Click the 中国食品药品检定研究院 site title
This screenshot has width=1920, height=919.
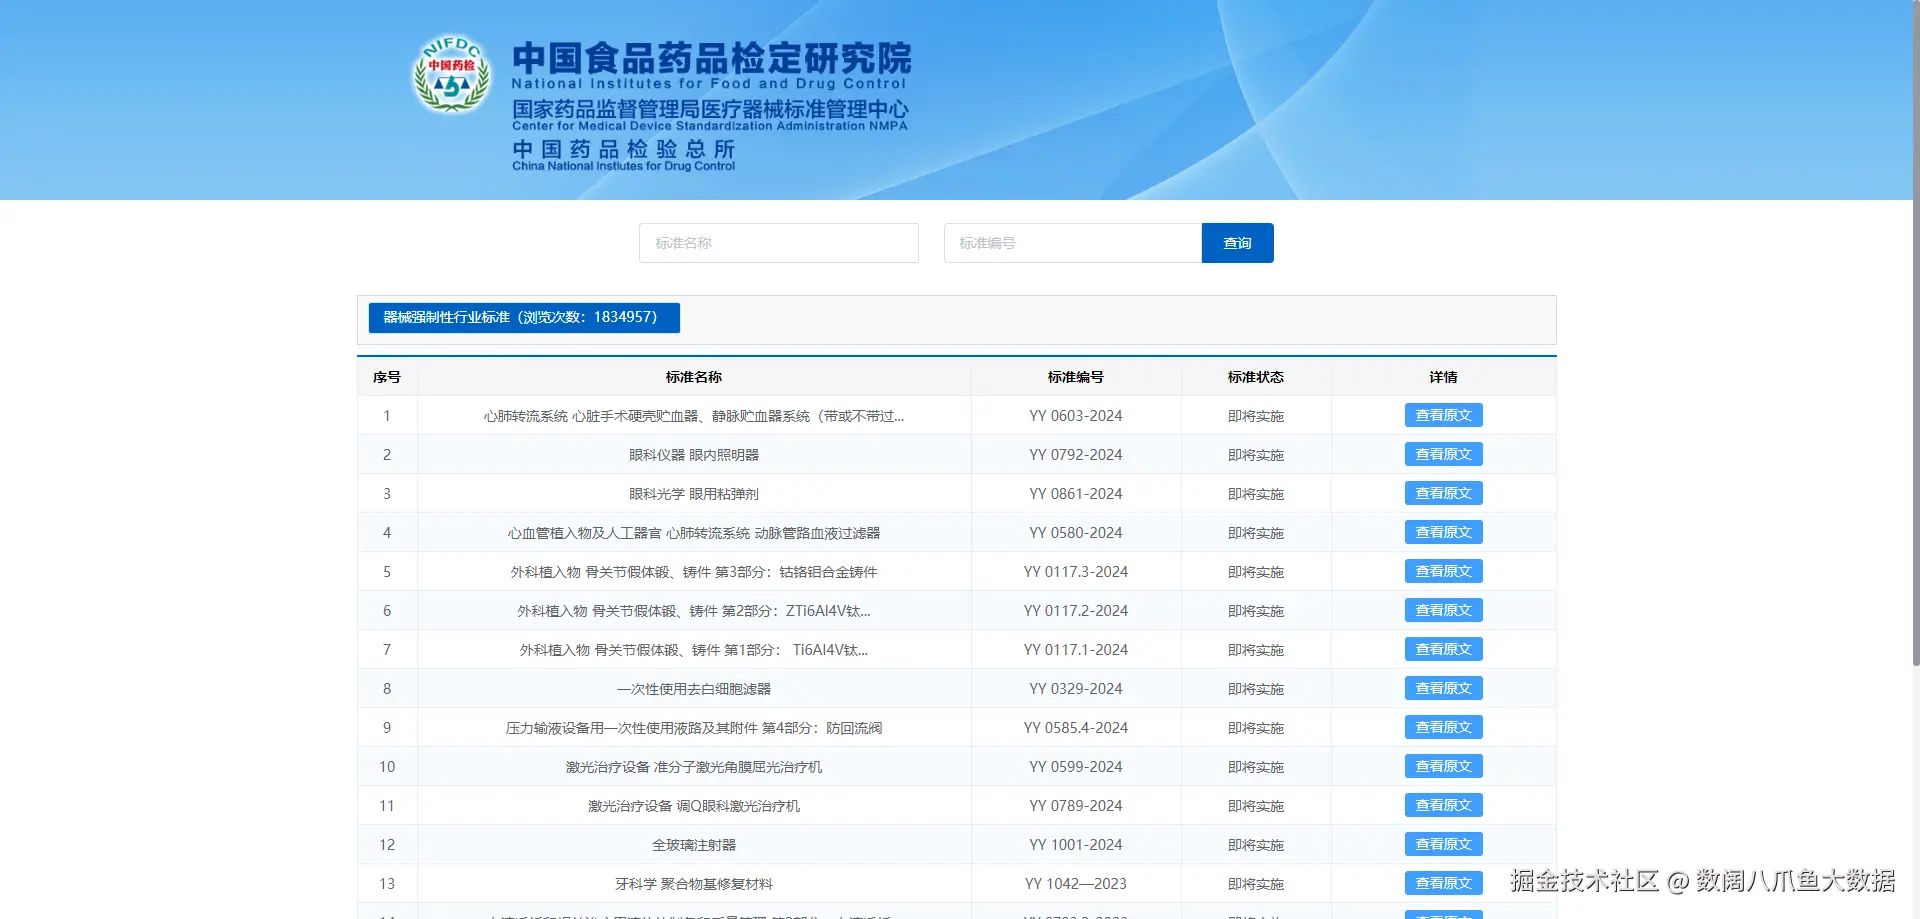[x=711, y=58]
